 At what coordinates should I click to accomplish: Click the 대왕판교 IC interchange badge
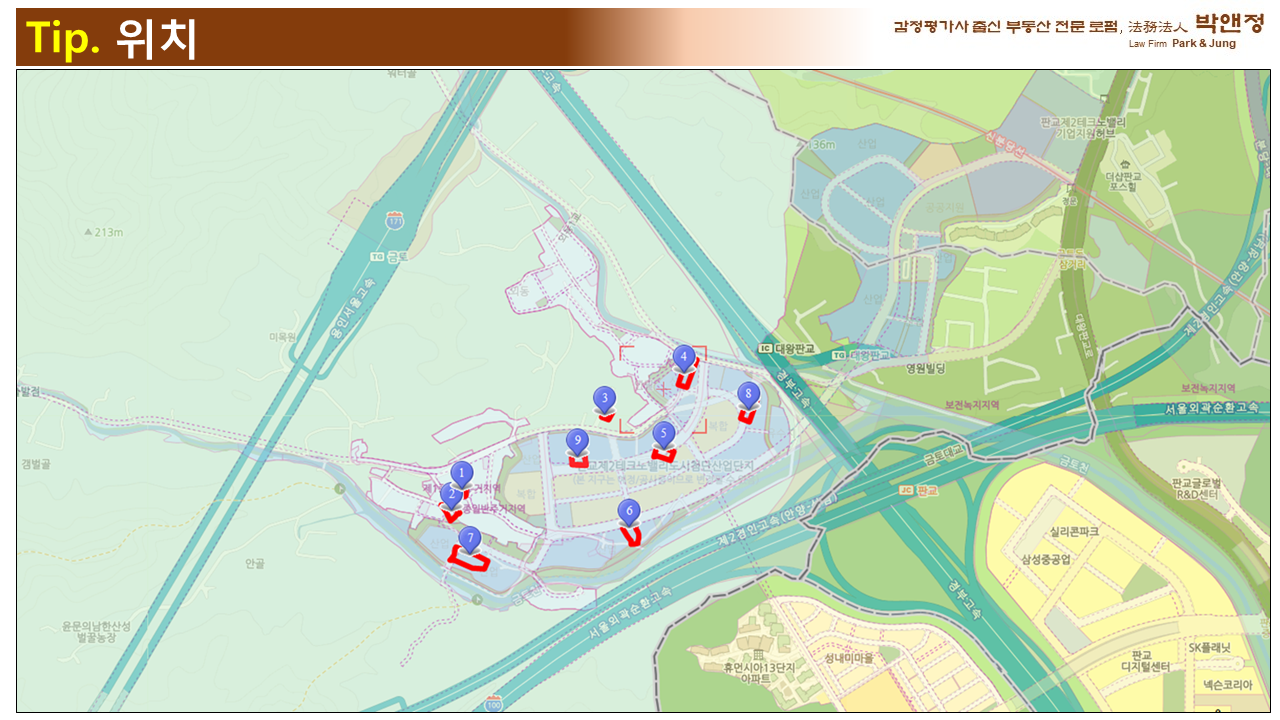coord(790,349)
